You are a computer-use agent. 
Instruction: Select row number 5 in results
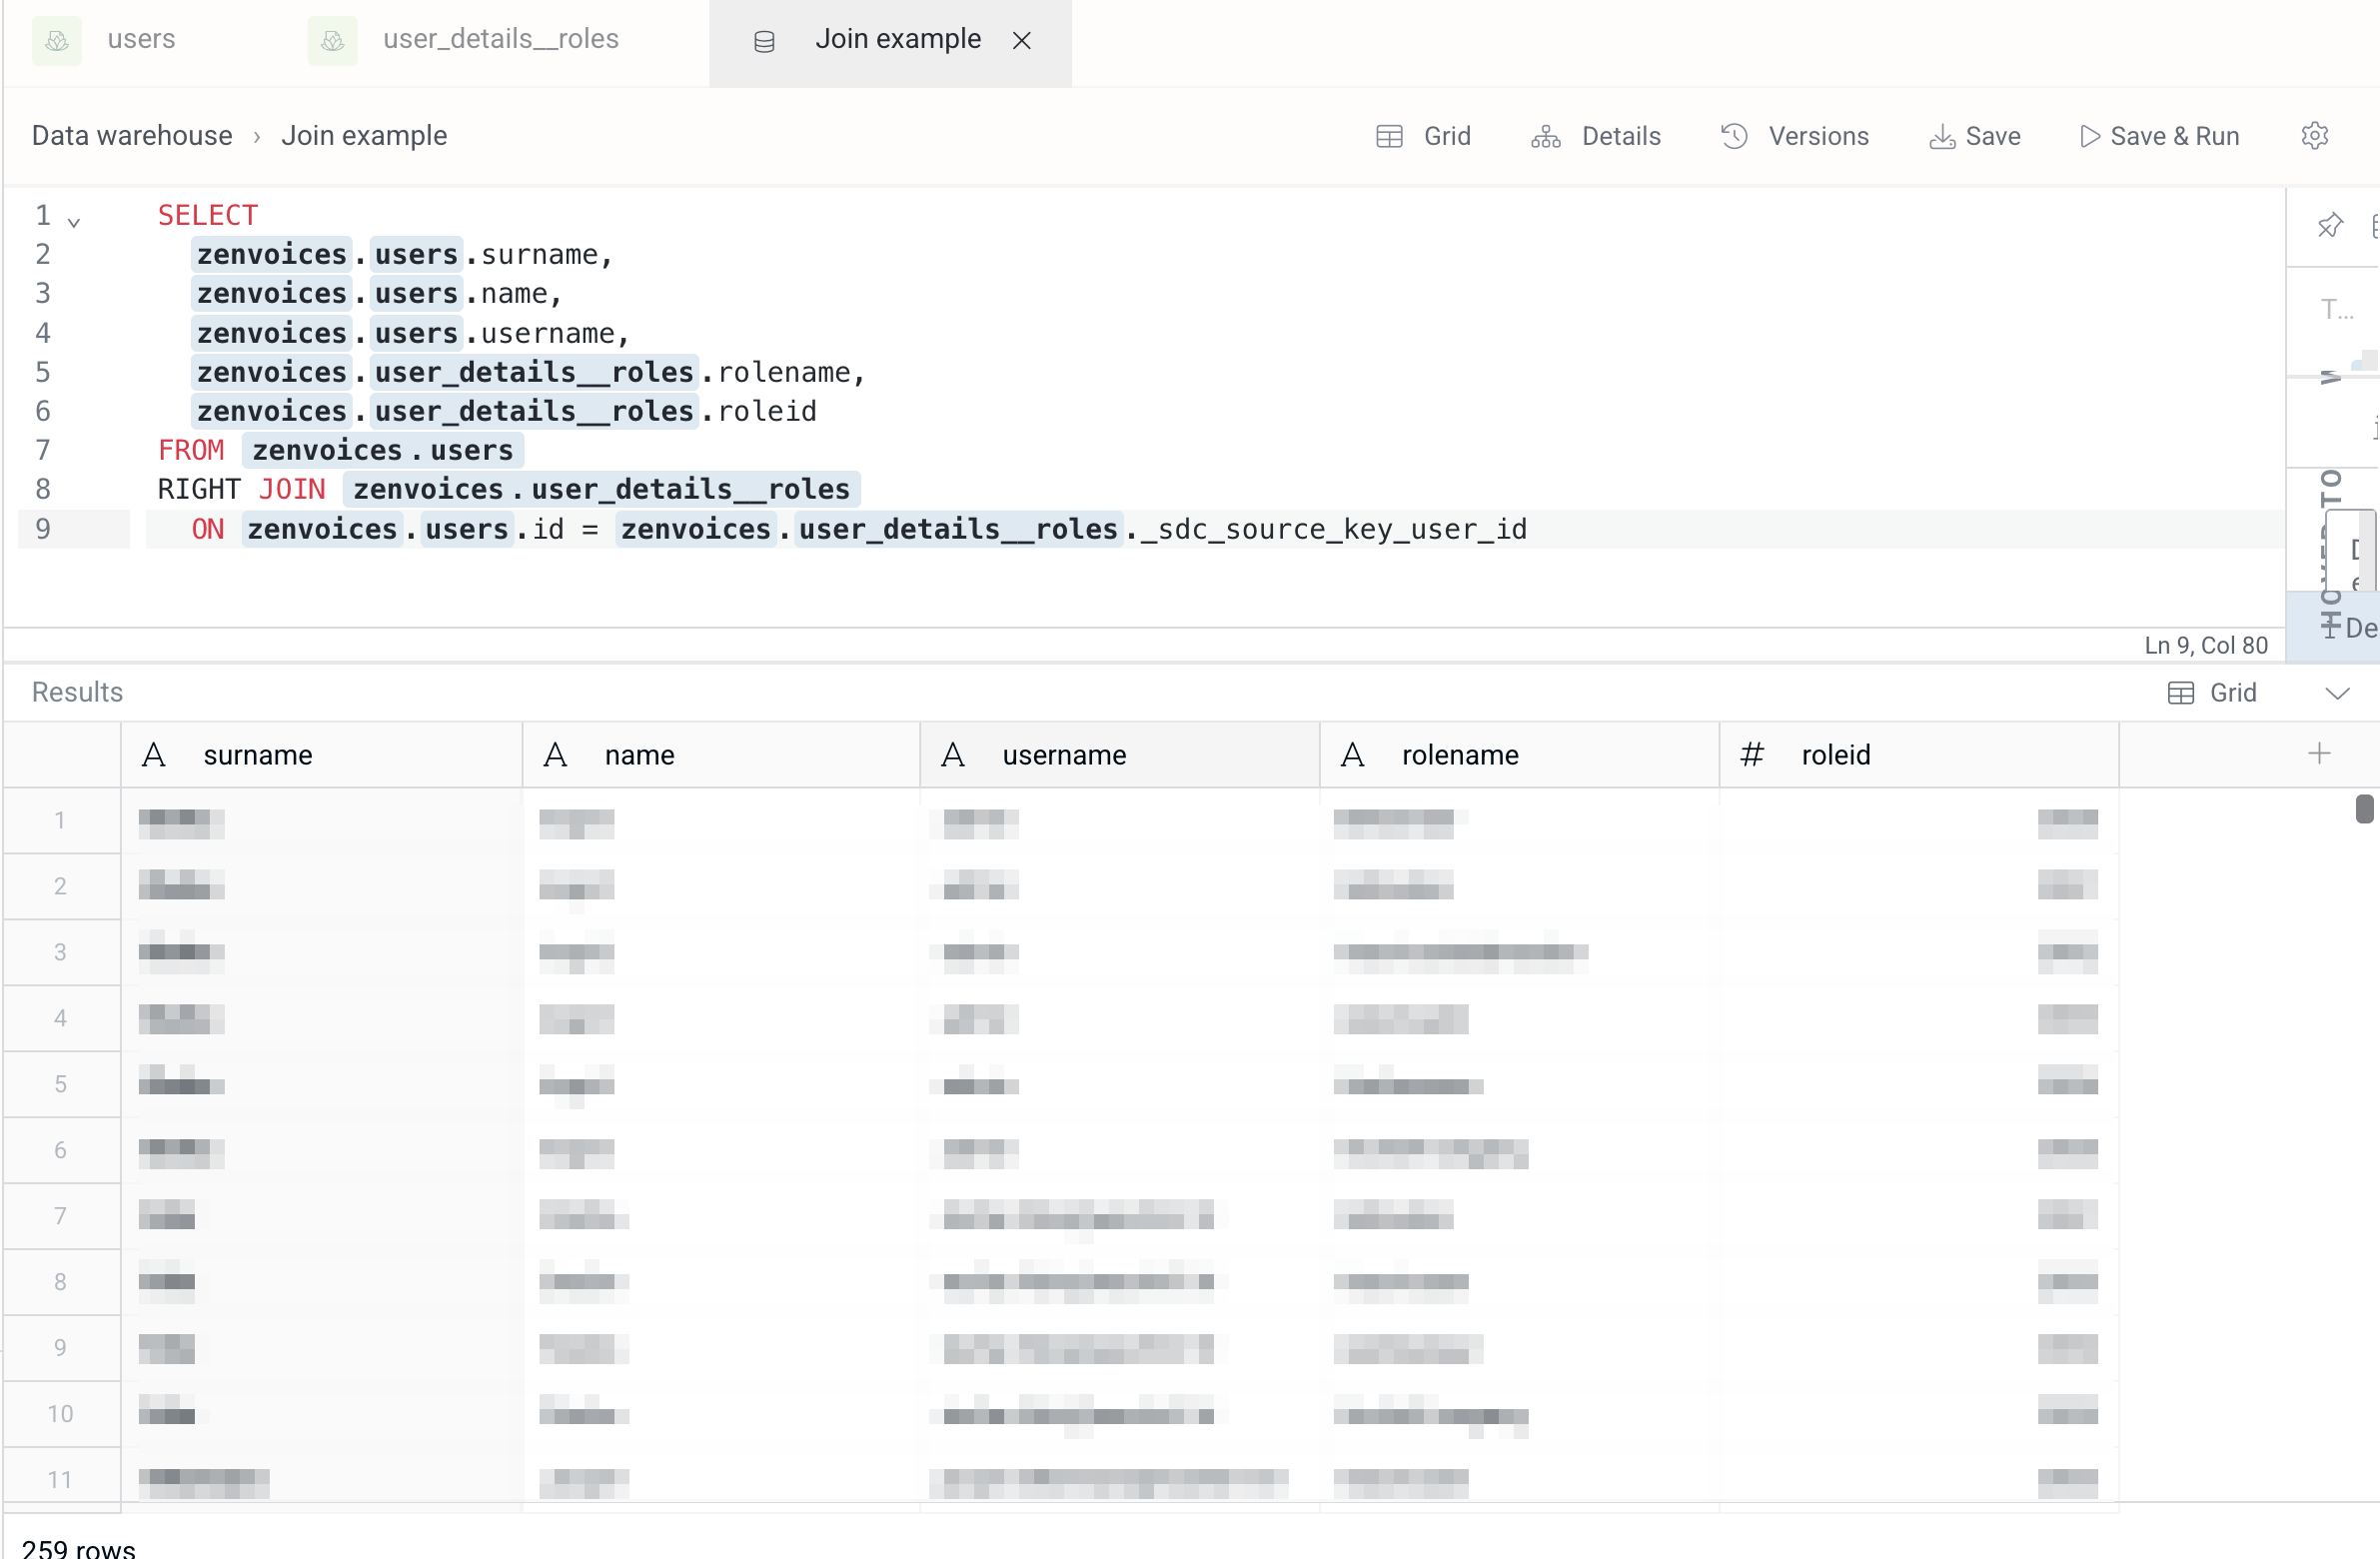coord(60,1085)
